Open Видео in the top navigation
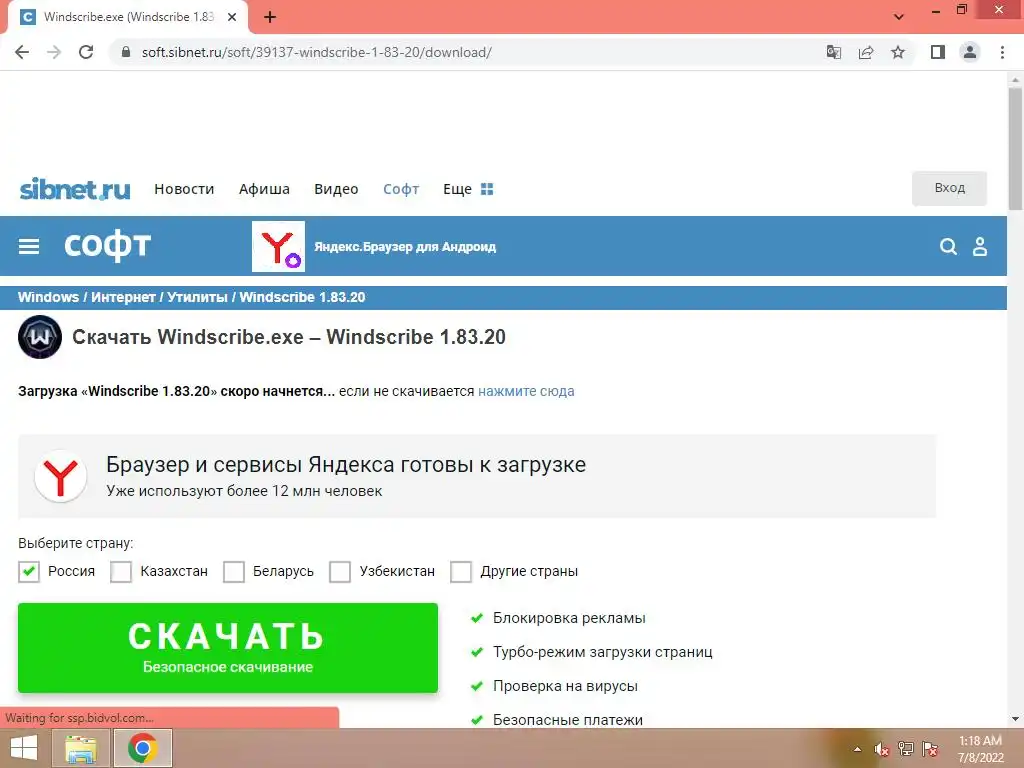The image size is (1024, 768). tap(336, 189)
